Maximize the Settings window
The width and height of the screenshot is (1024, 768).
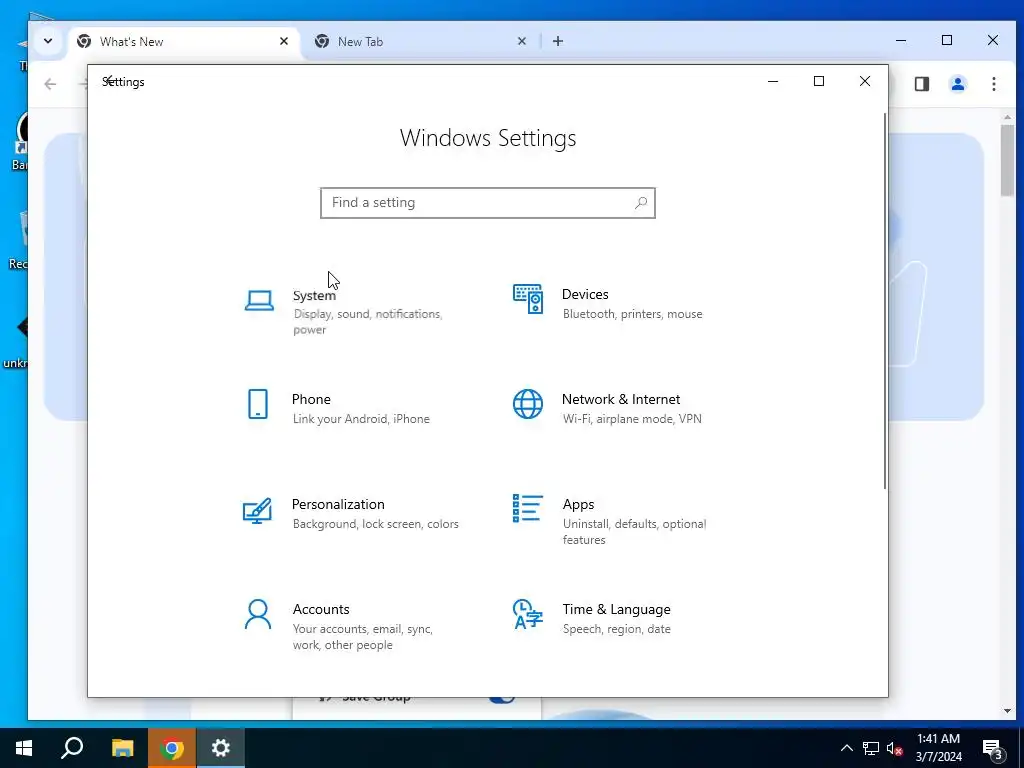point(818,81)
